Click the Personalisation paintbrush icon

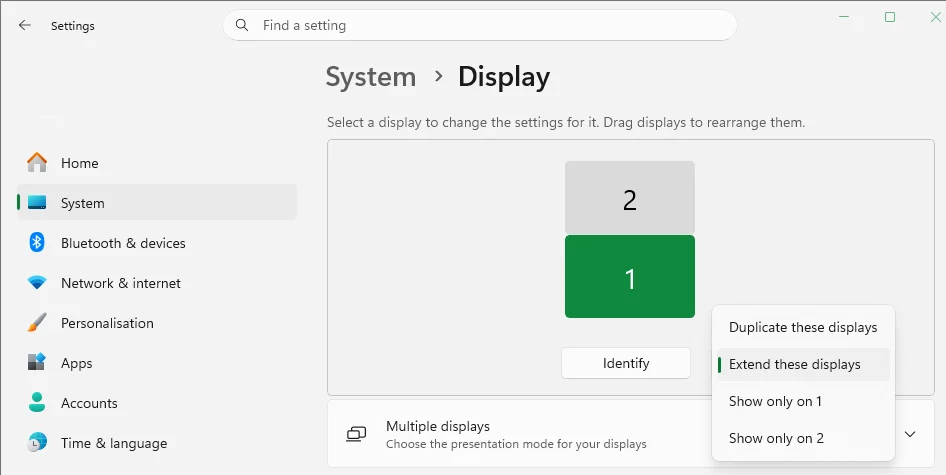coord(37,323)
